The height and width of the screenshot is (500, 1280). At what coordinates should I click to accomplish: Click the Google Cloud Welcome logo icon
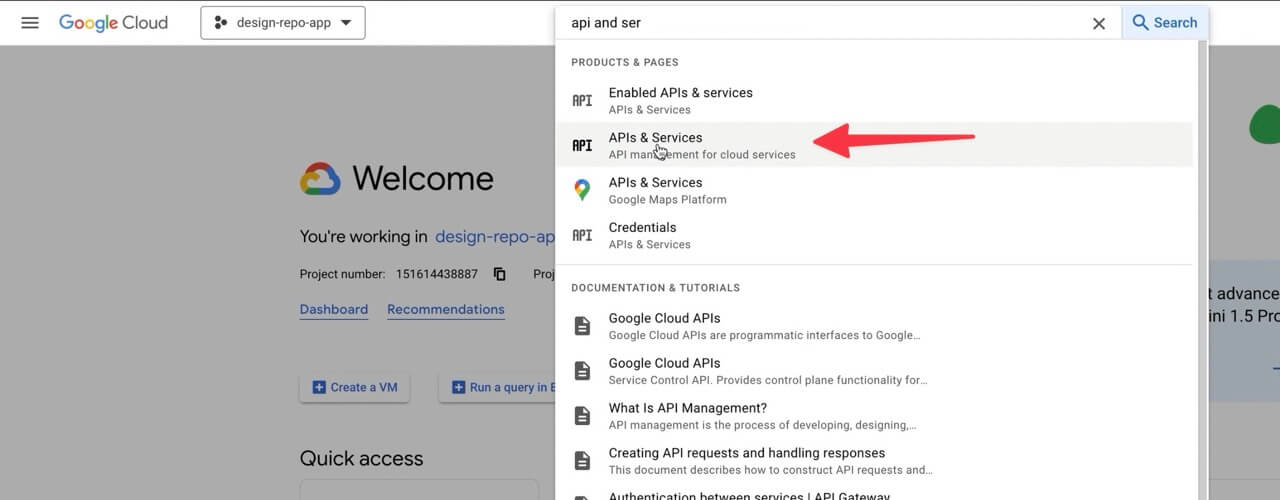pos(321,179)
